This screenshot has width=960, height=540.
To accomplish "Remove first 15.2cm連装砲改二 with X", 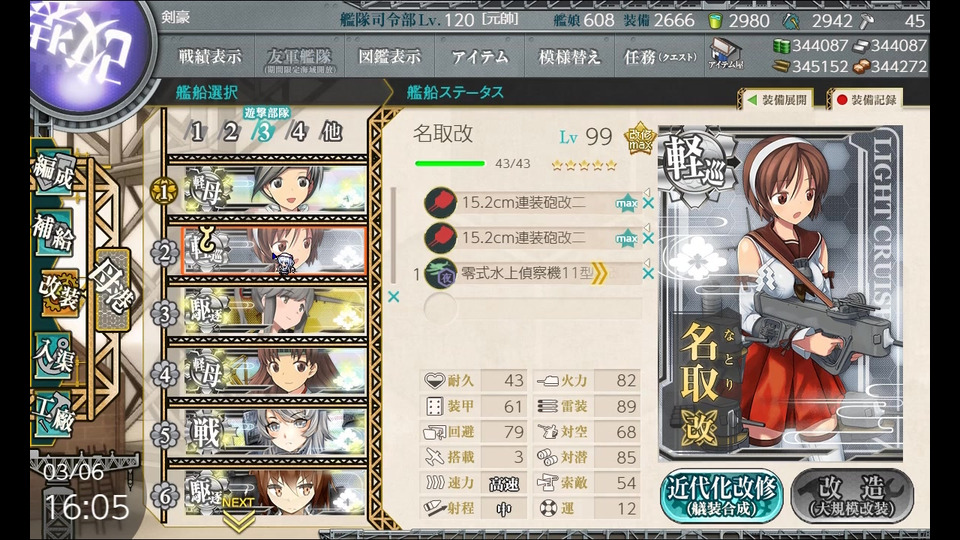I will pyautogui.click(x=648, y=203).
